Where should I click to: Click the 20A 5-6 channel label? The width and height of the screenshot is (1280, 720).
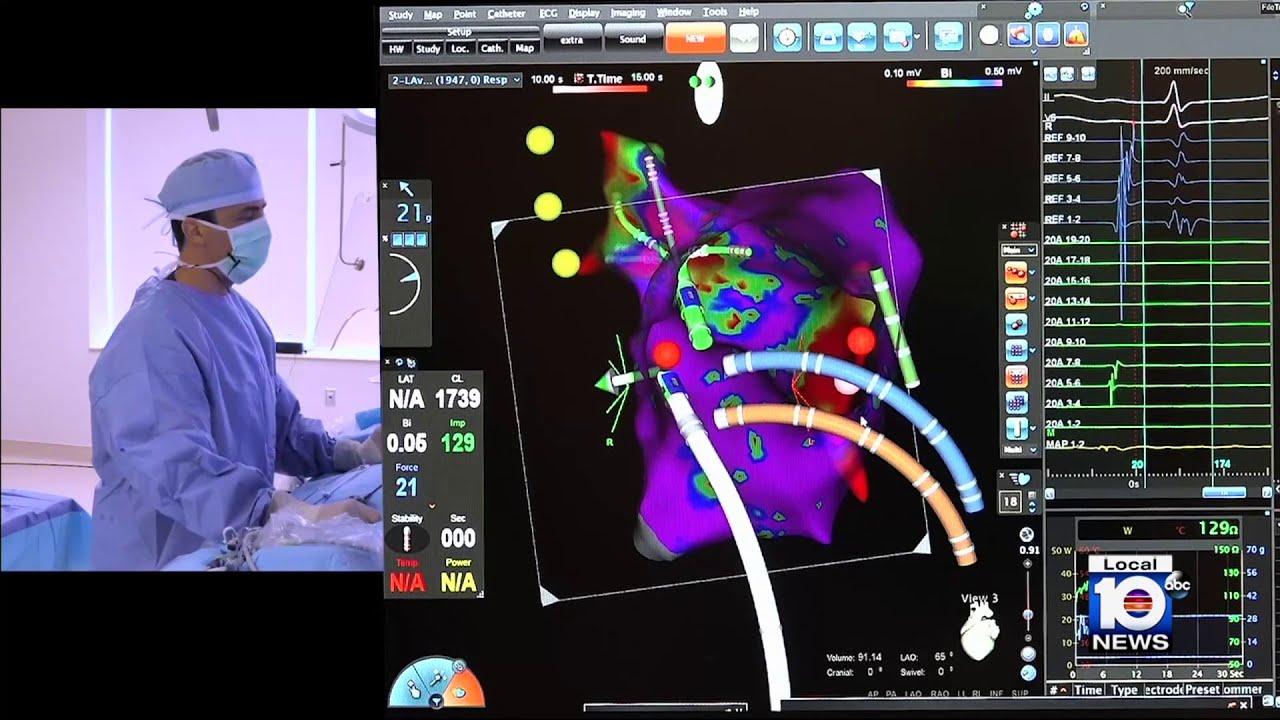pyautogui.click(x=1062, y=382)
